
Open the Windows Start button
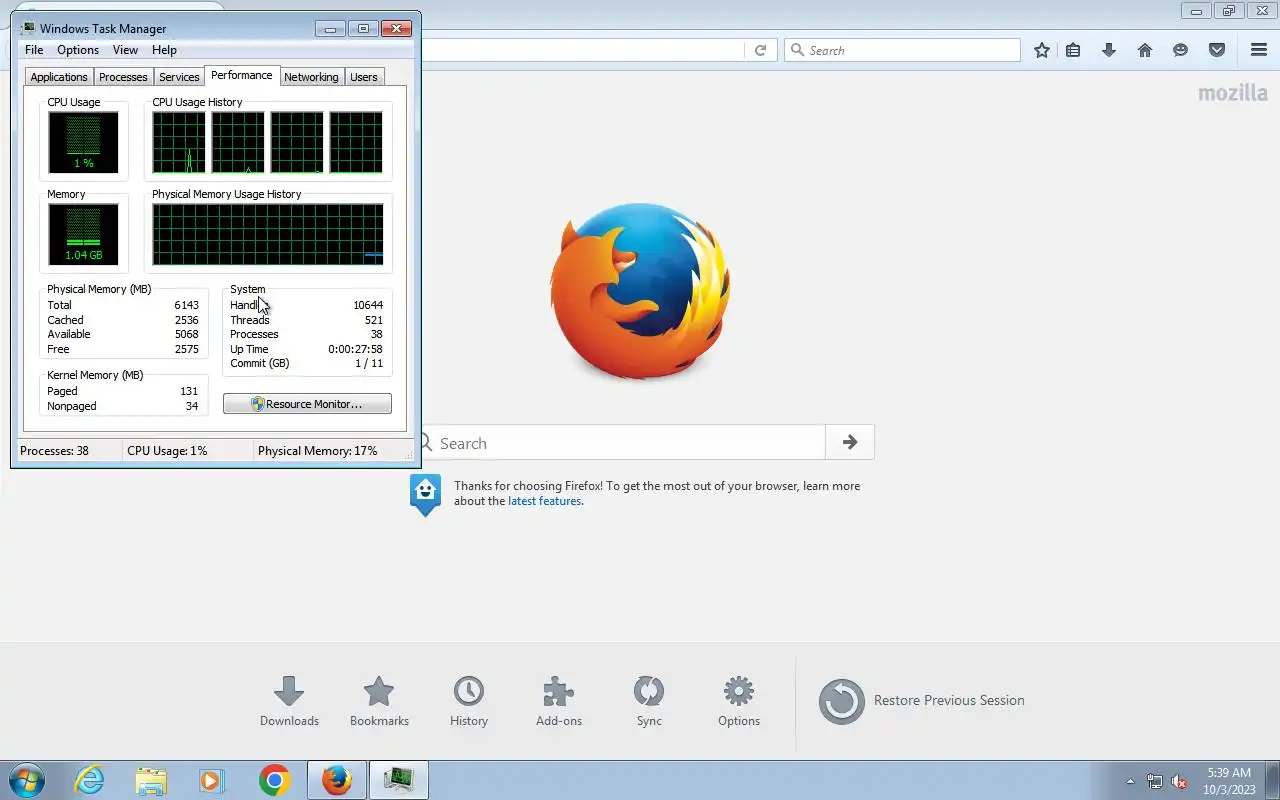coord(28,780)
